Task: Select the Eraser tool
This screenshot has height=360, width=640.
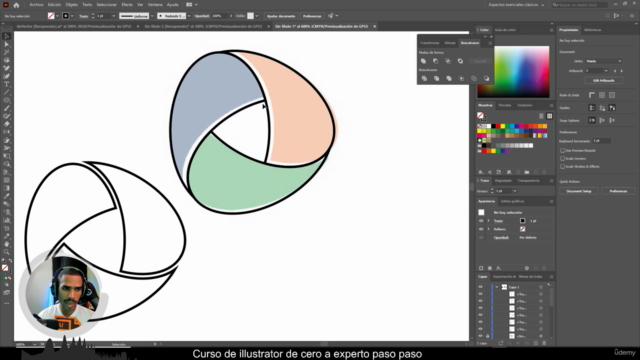Action: (x=7, y=124)
